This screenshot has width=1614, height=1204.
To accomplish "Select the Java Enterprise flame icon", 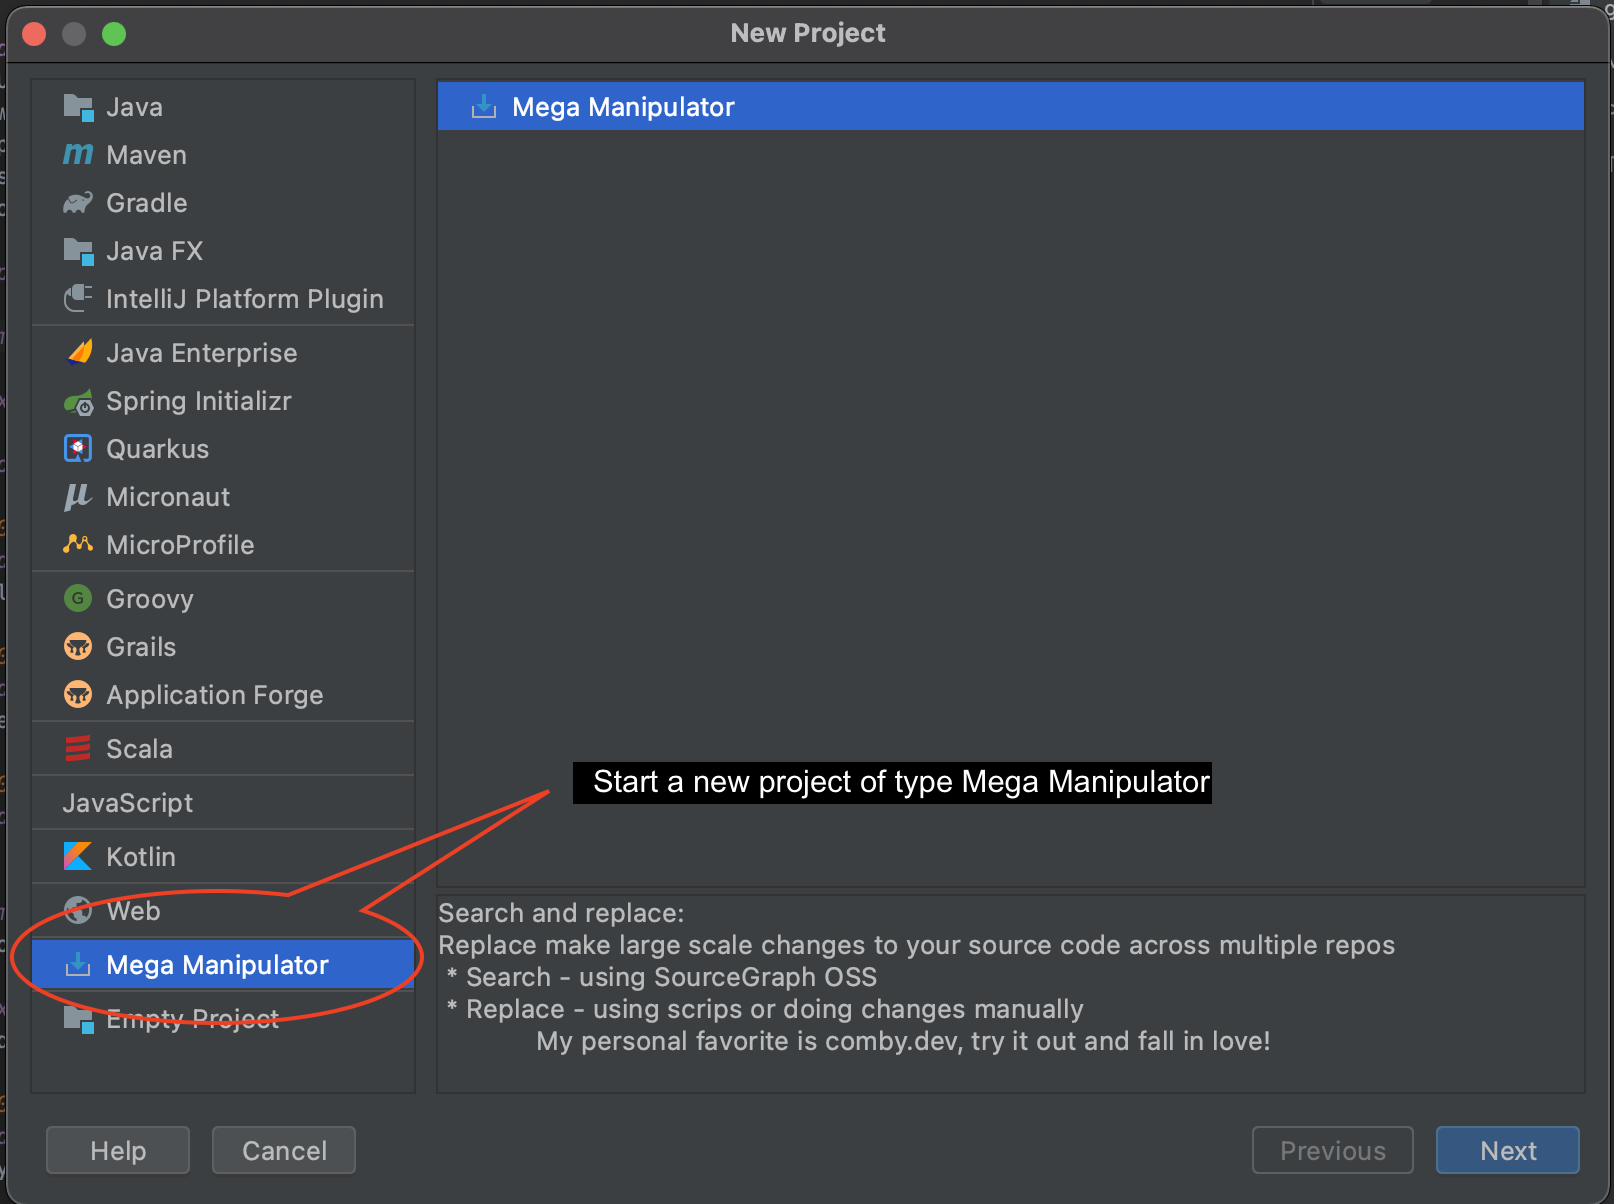I will pyautogui.click(x=78, y=352).
